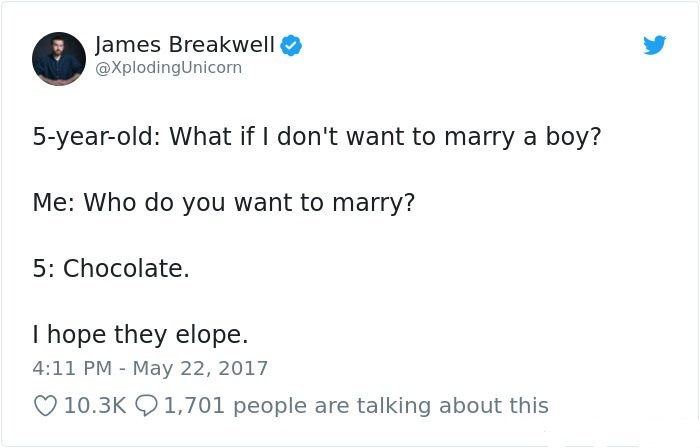Image resolution: width=700 pixels, height=448 pixels.
Task: Open "people are talking about this" link
Action: (x=391, y=406)
